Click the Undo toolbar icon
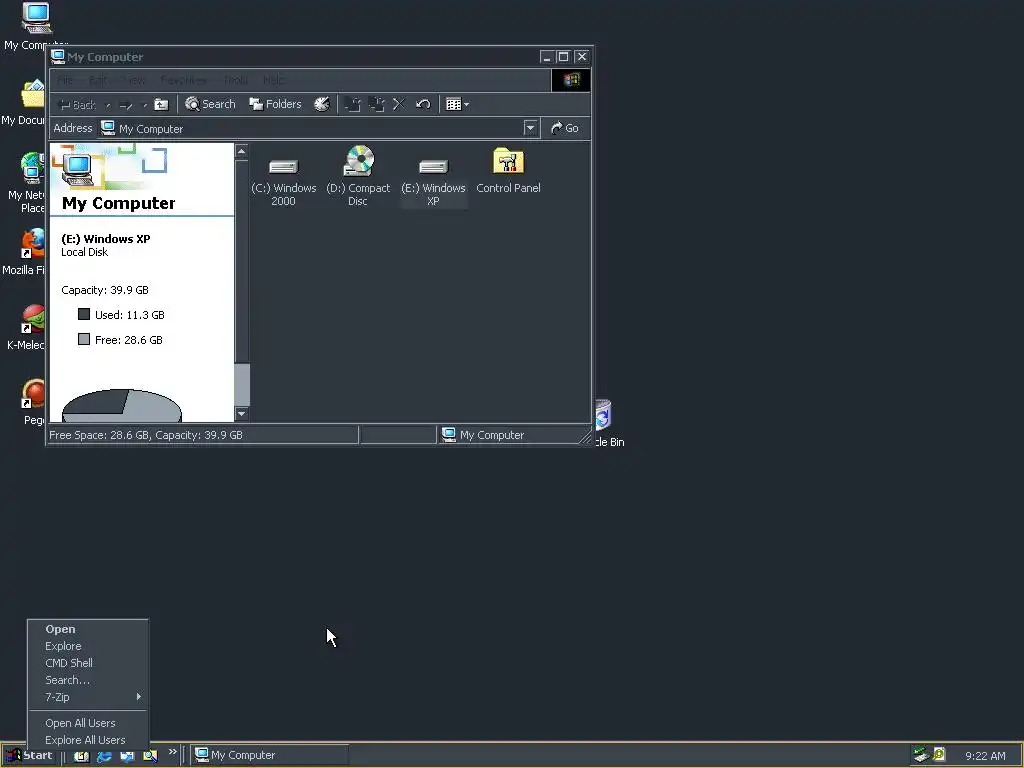This screenshot has width=1024, height=768. pos(423,104)
